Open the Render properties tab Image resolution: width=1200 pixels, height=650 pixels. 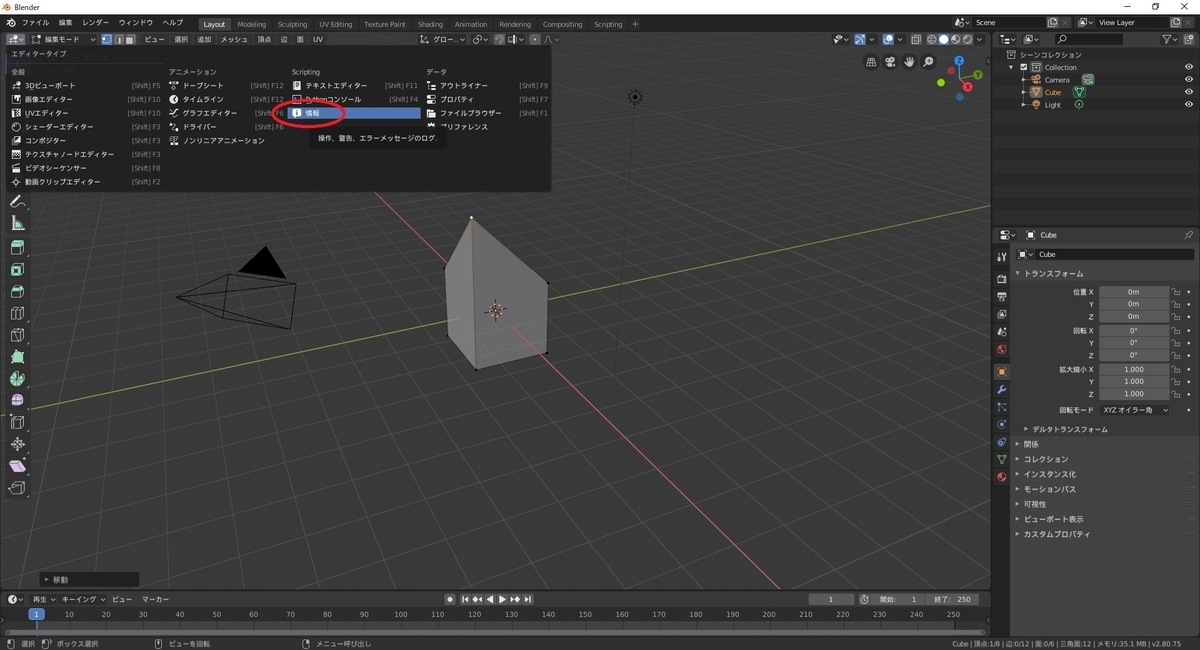coord(1000,281)
